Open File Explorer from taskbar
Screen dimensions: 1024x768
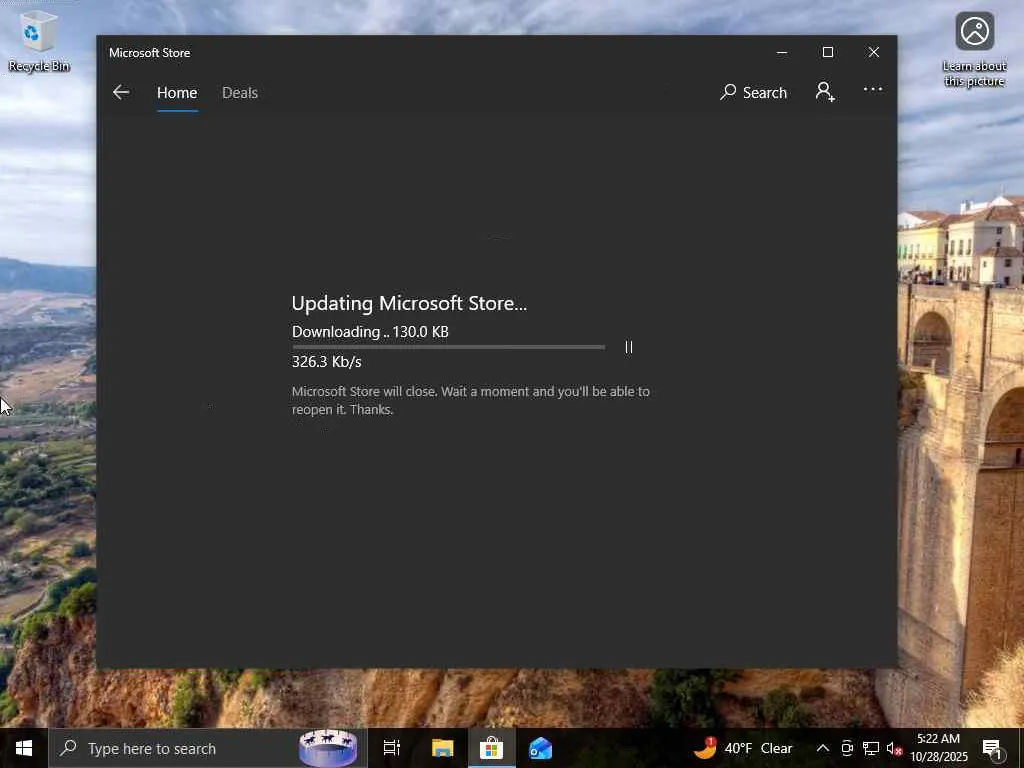(442, 748)
